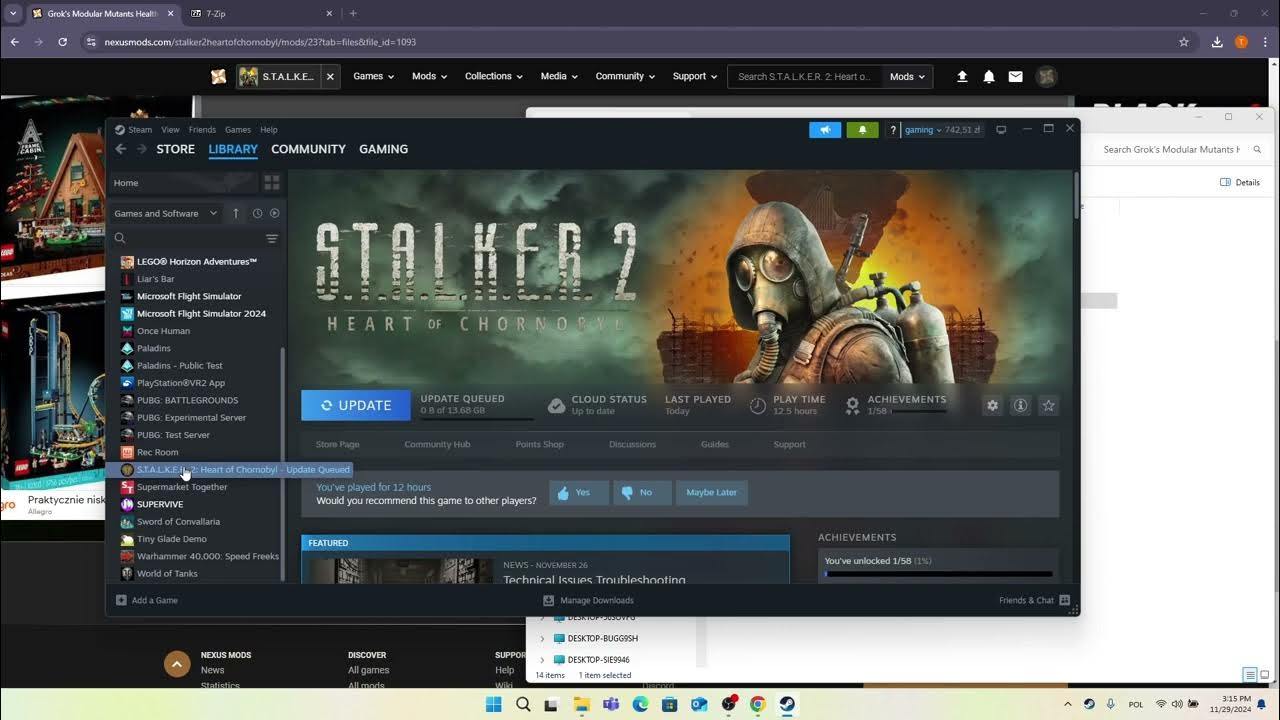Open the game info circle icon
This screenshot has width=1280, height=720.
(x=1020, y=405)
